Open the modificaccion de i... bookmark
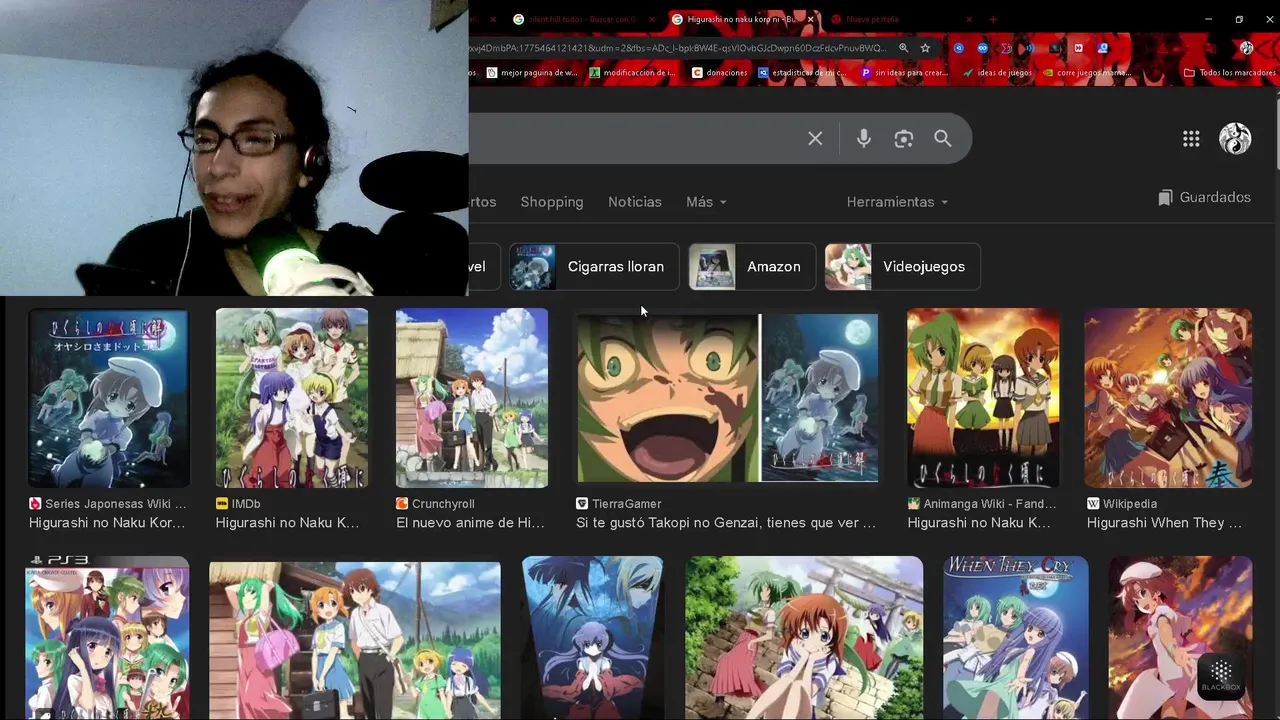The width and height of the screenshot is (1280, 720). [633, 73]
